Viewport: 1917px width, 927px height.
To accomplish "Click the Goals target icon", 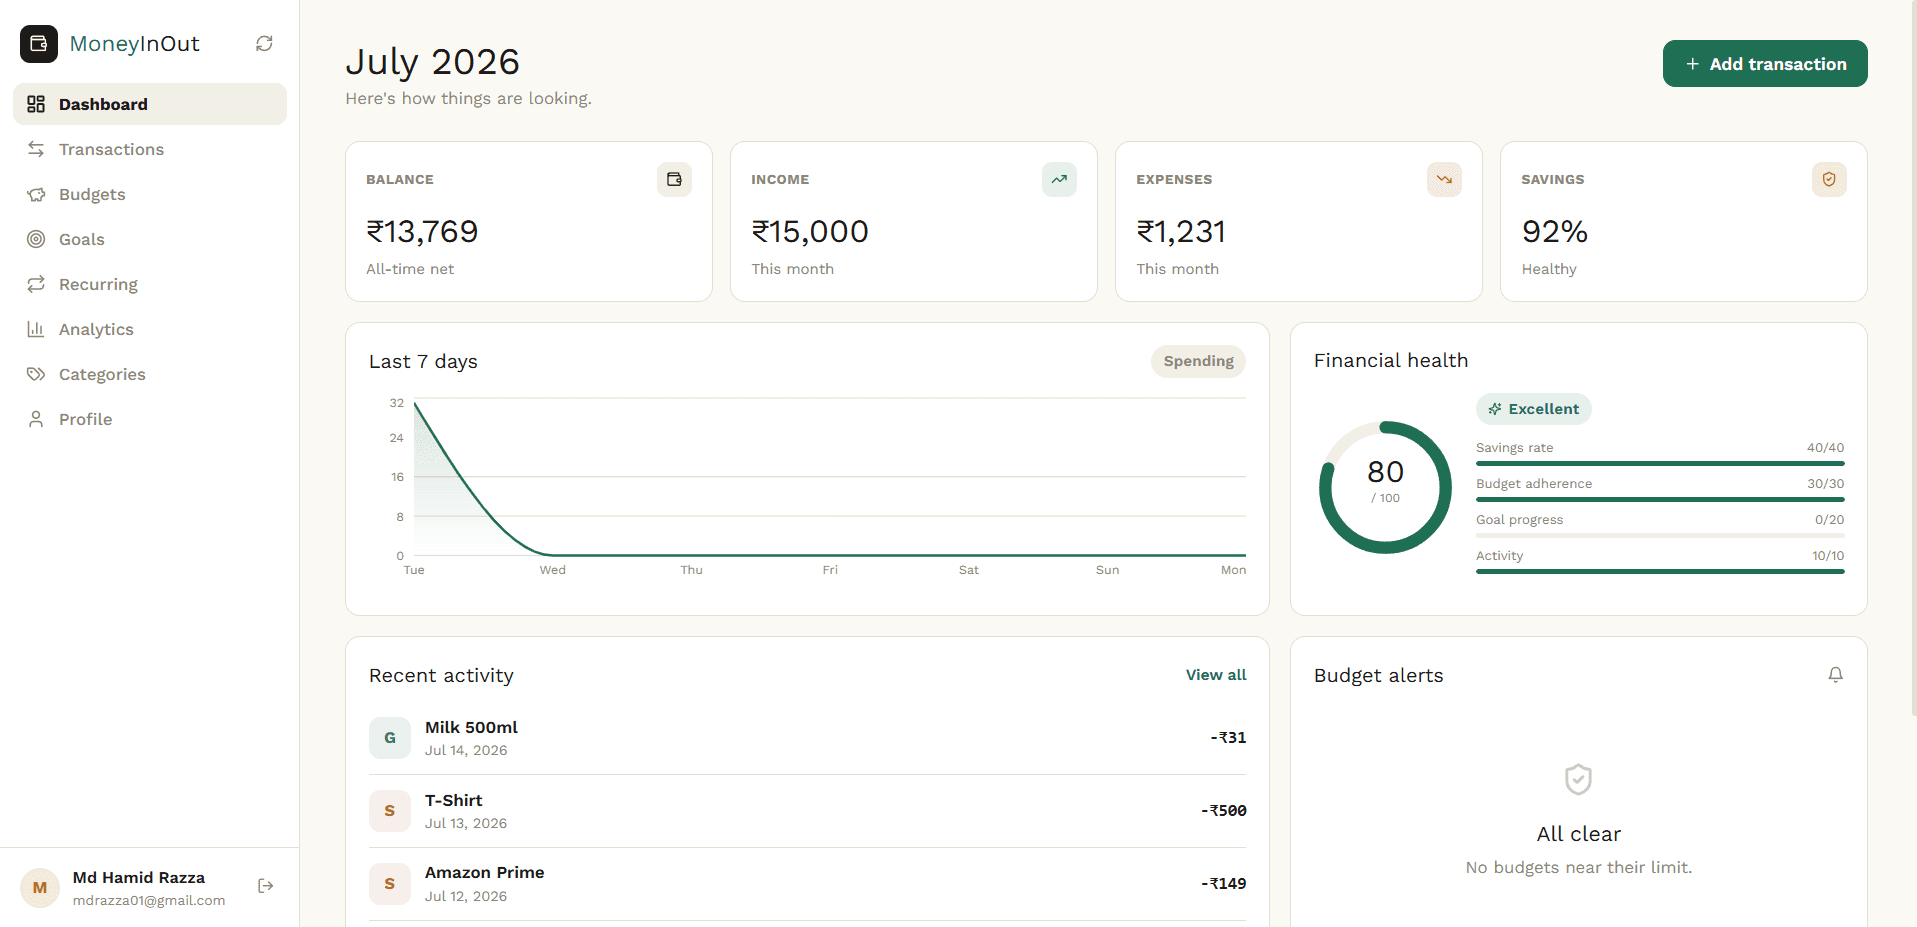I will 36,239.
